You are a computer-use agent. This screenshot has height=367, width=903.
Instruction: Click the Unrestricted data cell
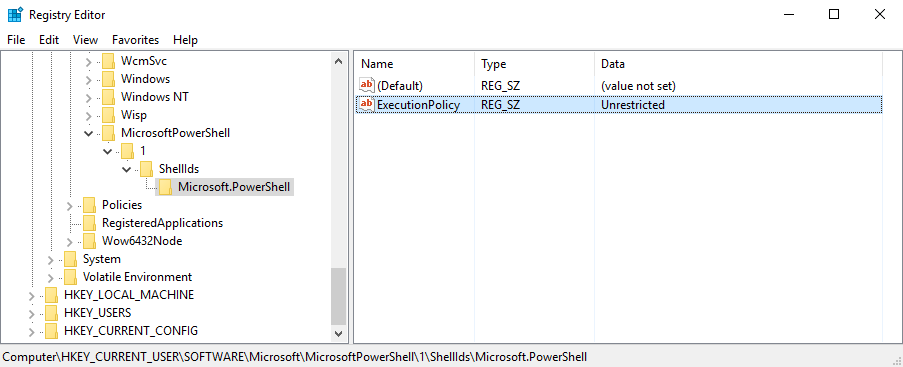pos(633,105)
